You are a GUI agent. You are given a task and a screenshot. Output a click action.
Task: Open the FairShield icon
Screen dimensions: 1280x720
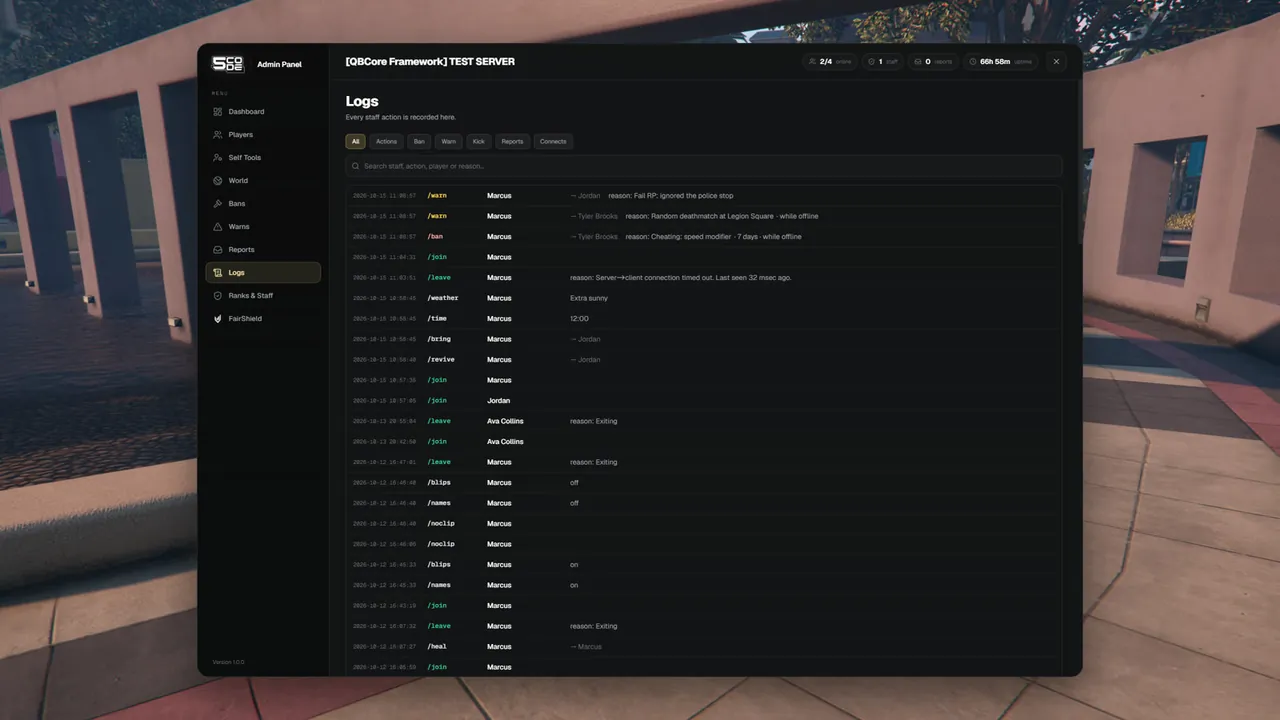pyautogui.click(x=218, y=319)
